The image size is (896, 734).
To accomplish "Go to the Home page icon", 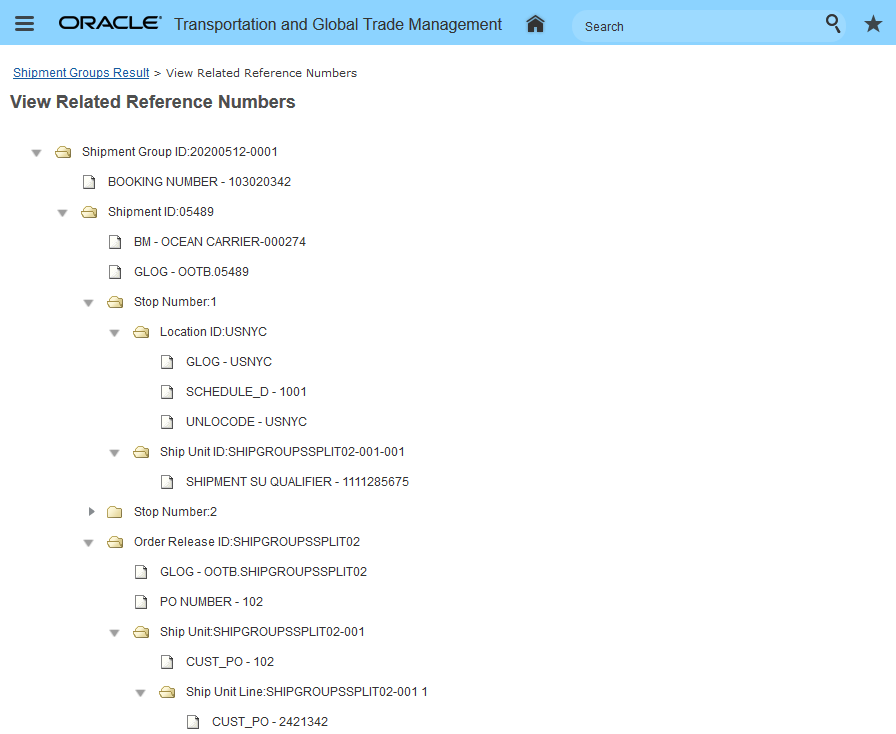I will click(x=535, y=24).
